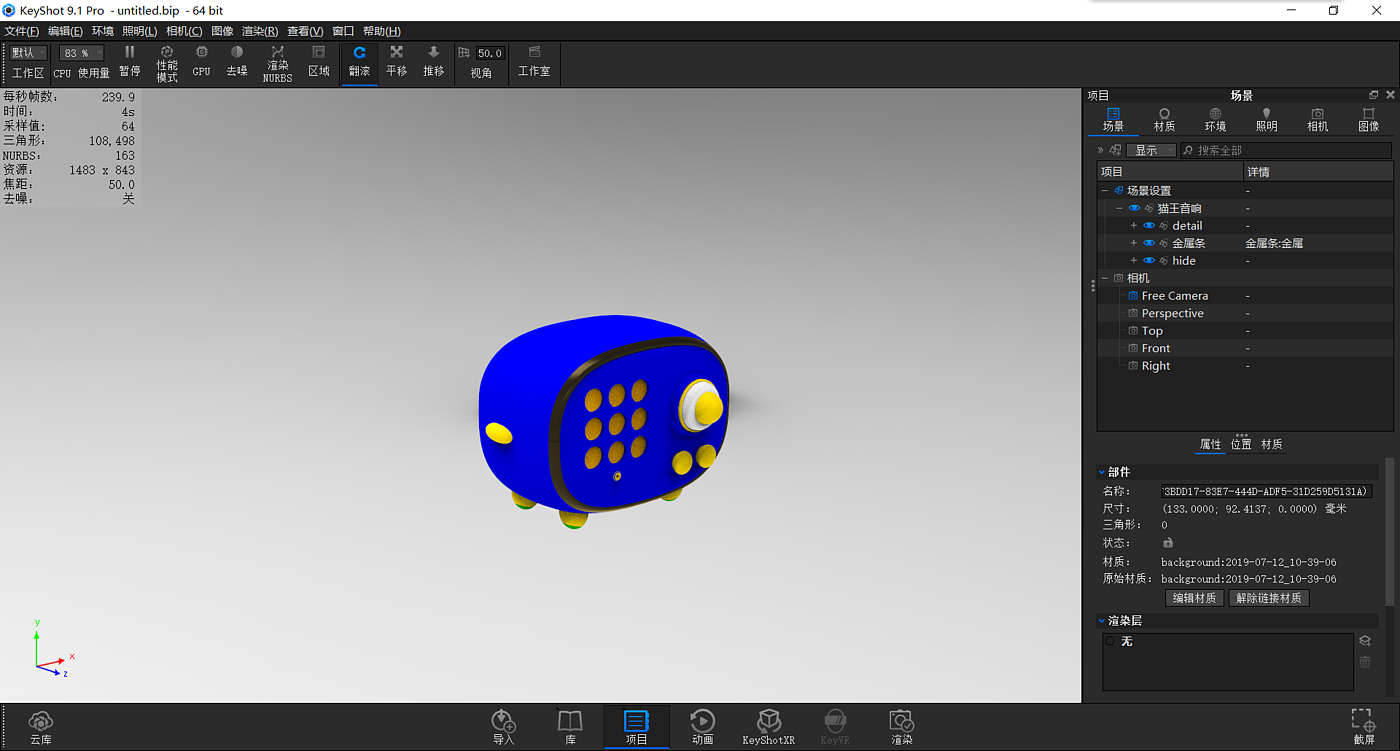Switch to the 材质 tab in project panel

[x=1164, y=119]
